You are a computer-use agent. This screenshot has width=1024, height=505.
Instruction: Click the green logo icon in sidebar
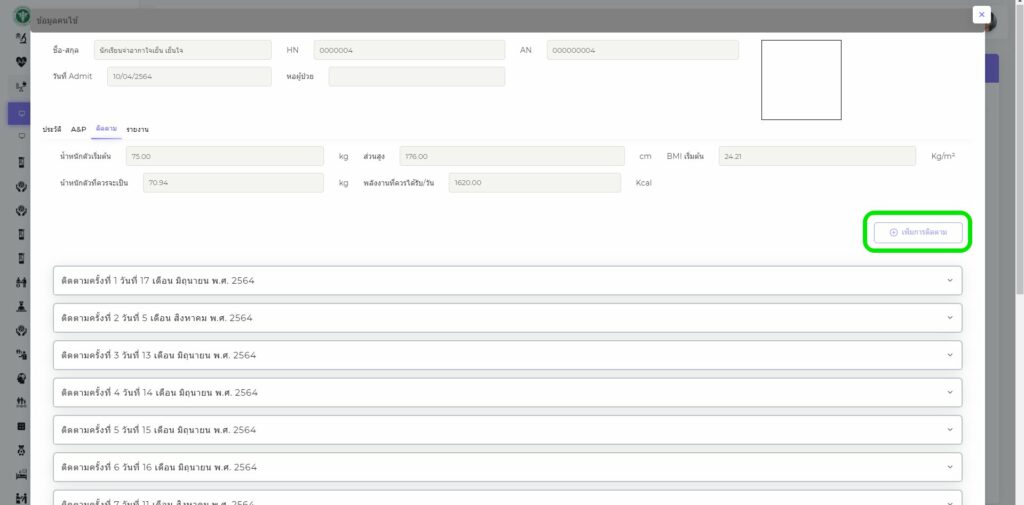pyautogui.click(x=21, y=17)
